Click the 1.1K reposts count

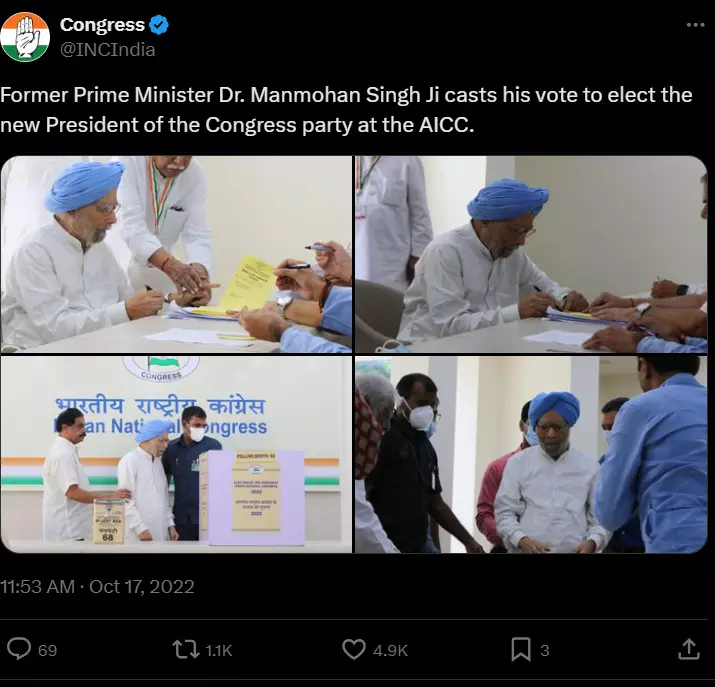(x=218, y=650)
